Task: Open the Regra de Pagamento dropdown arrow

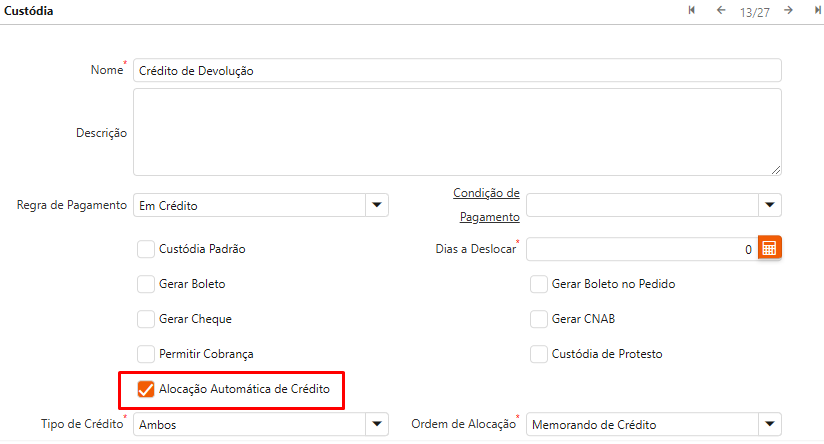Action: click(x=377, y=205)
